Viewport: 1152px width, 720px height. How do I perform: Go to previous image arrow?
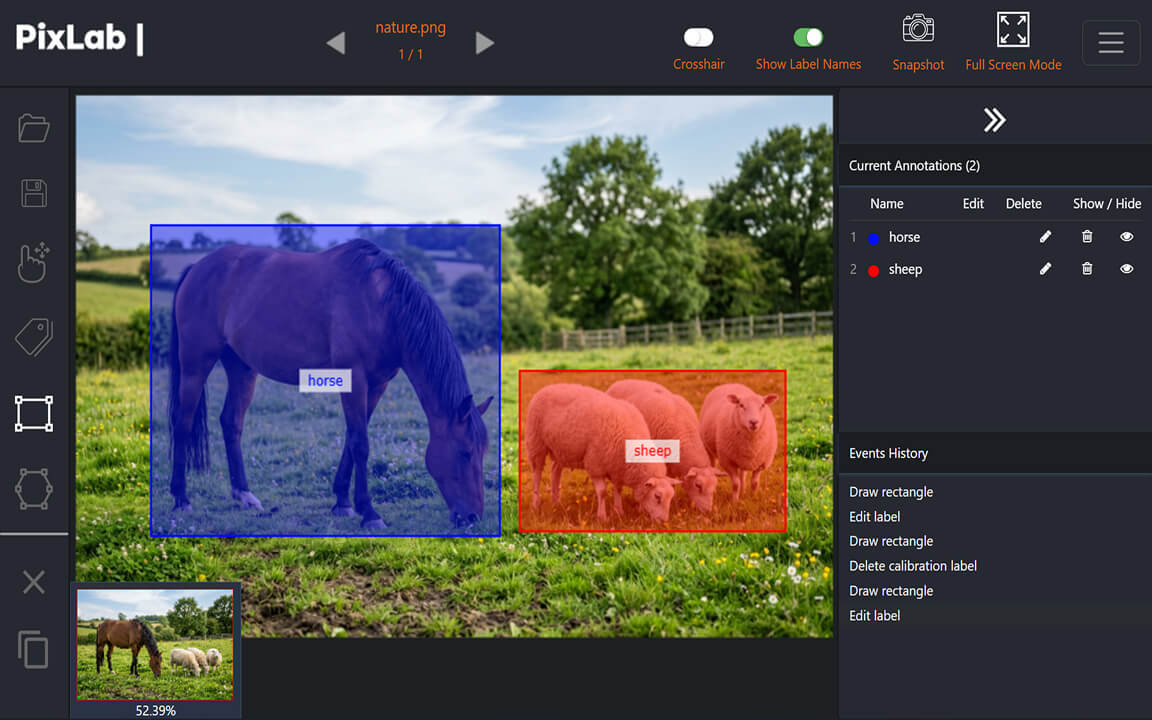click(x=336, y=43)
